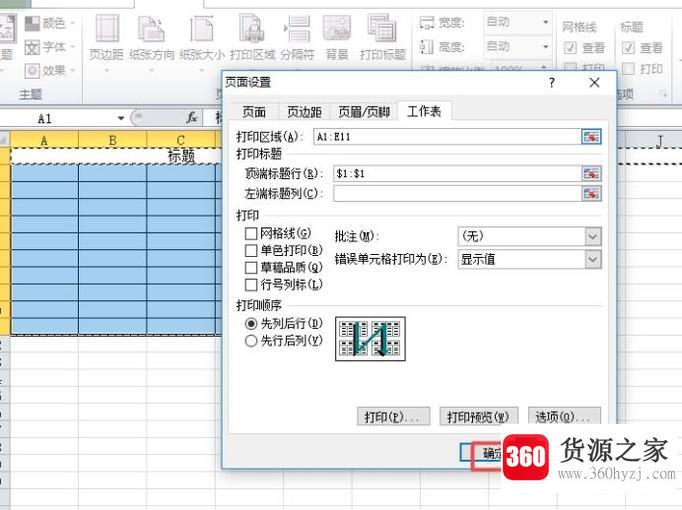The height and width of the screenshot is (510, 682).
Task: Click range picker icon for print area
Action: tap(591, 137)
